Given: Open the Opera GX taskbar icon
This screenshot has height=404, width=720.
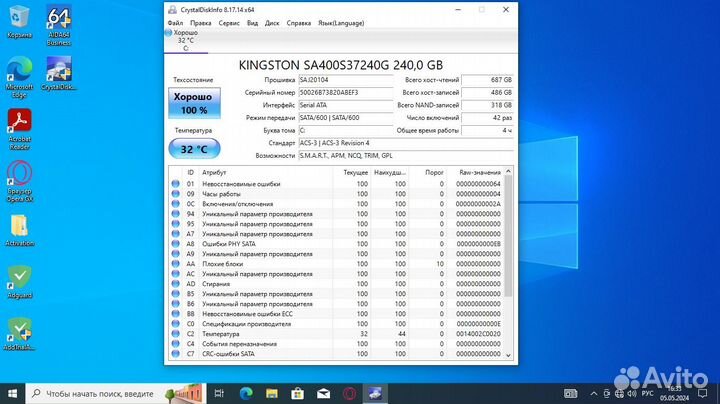Looking at the screenshot, I should tap(349, 393).
